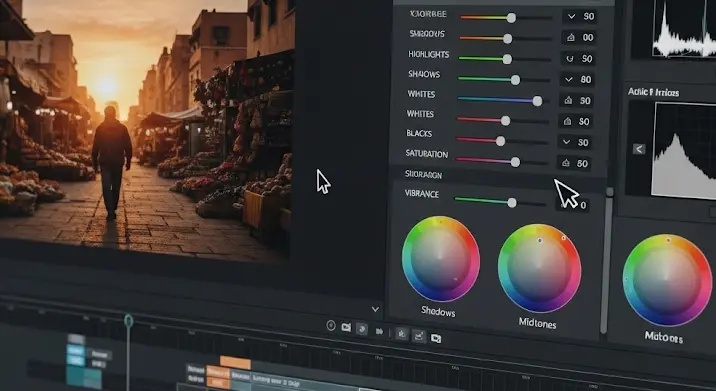716x391 pixels.
Task: Click the SATURATION label text
Action: pos(426,154)
